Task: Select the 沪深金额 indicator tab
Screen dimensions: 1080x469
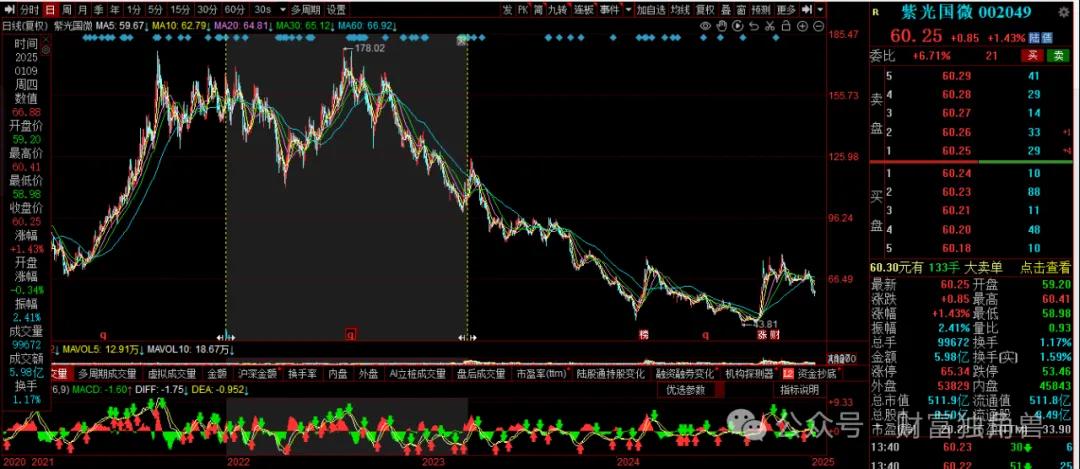Action: pyautogui.click(x=258, y=374)
